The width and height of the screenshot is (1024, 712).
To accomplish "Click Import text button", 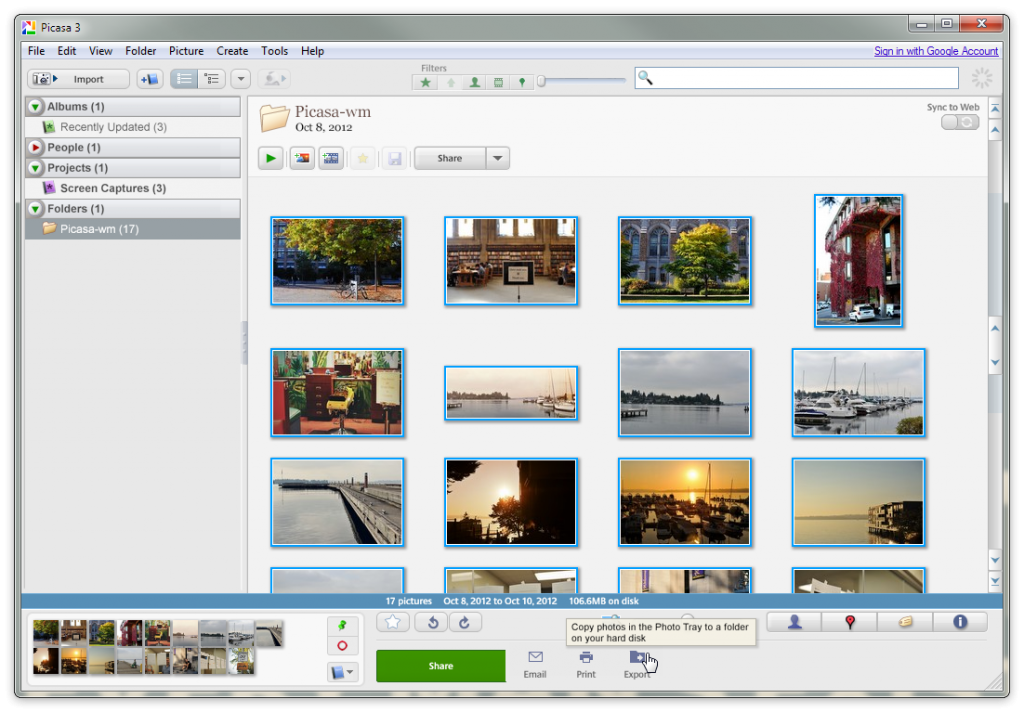I will pos(88,79).
